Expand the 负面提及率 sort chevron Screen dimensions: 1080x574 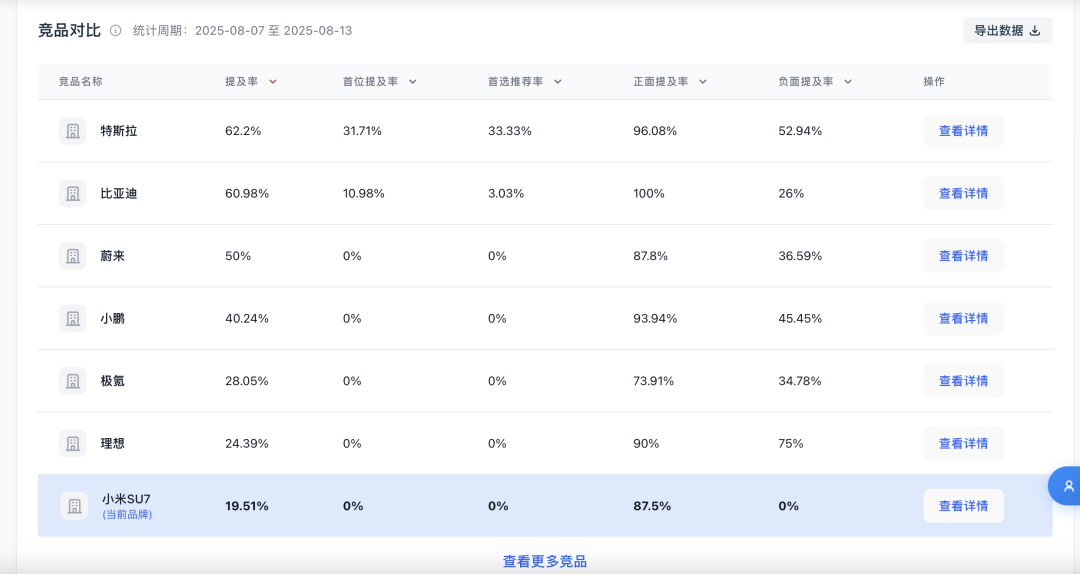point(848,82)
